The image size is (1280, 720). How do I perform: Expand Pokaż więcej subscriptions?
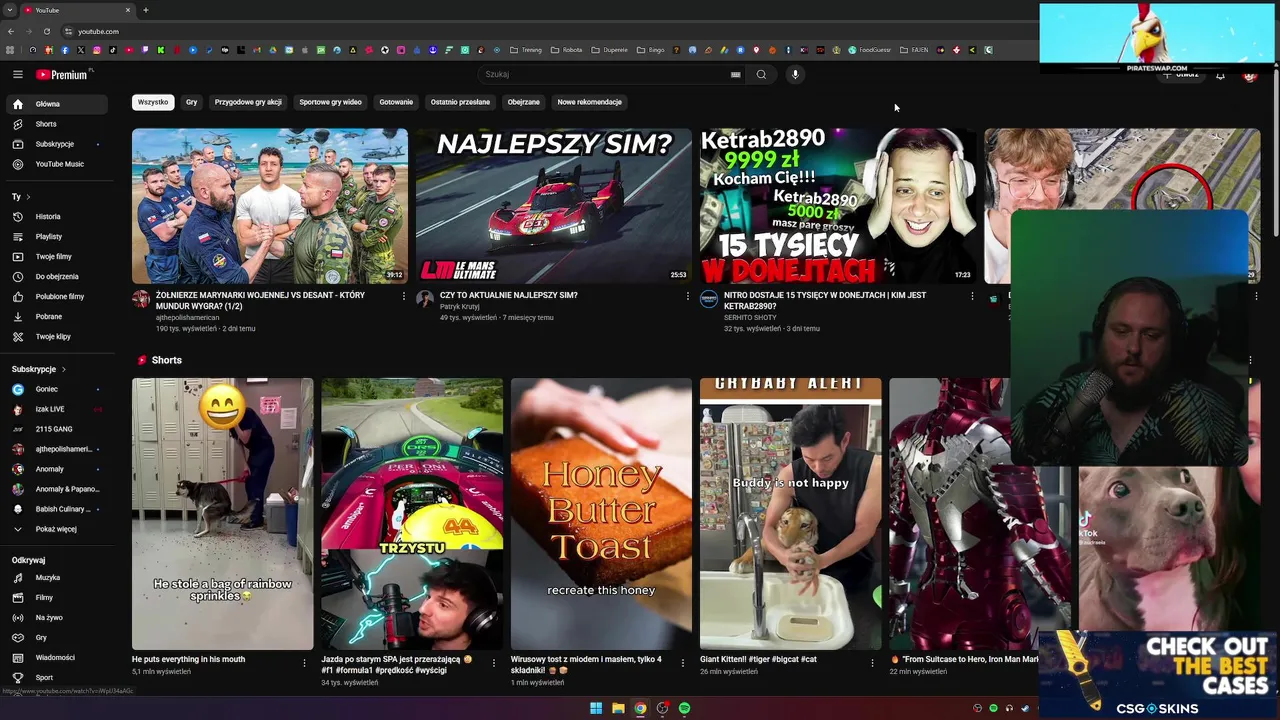click(x=57, y=529)
